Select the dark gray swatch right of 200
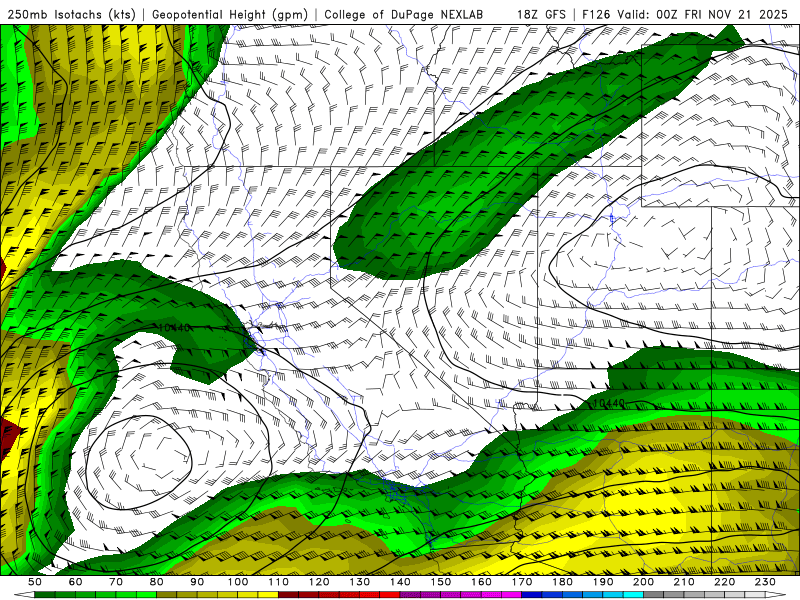 (654, 595)
